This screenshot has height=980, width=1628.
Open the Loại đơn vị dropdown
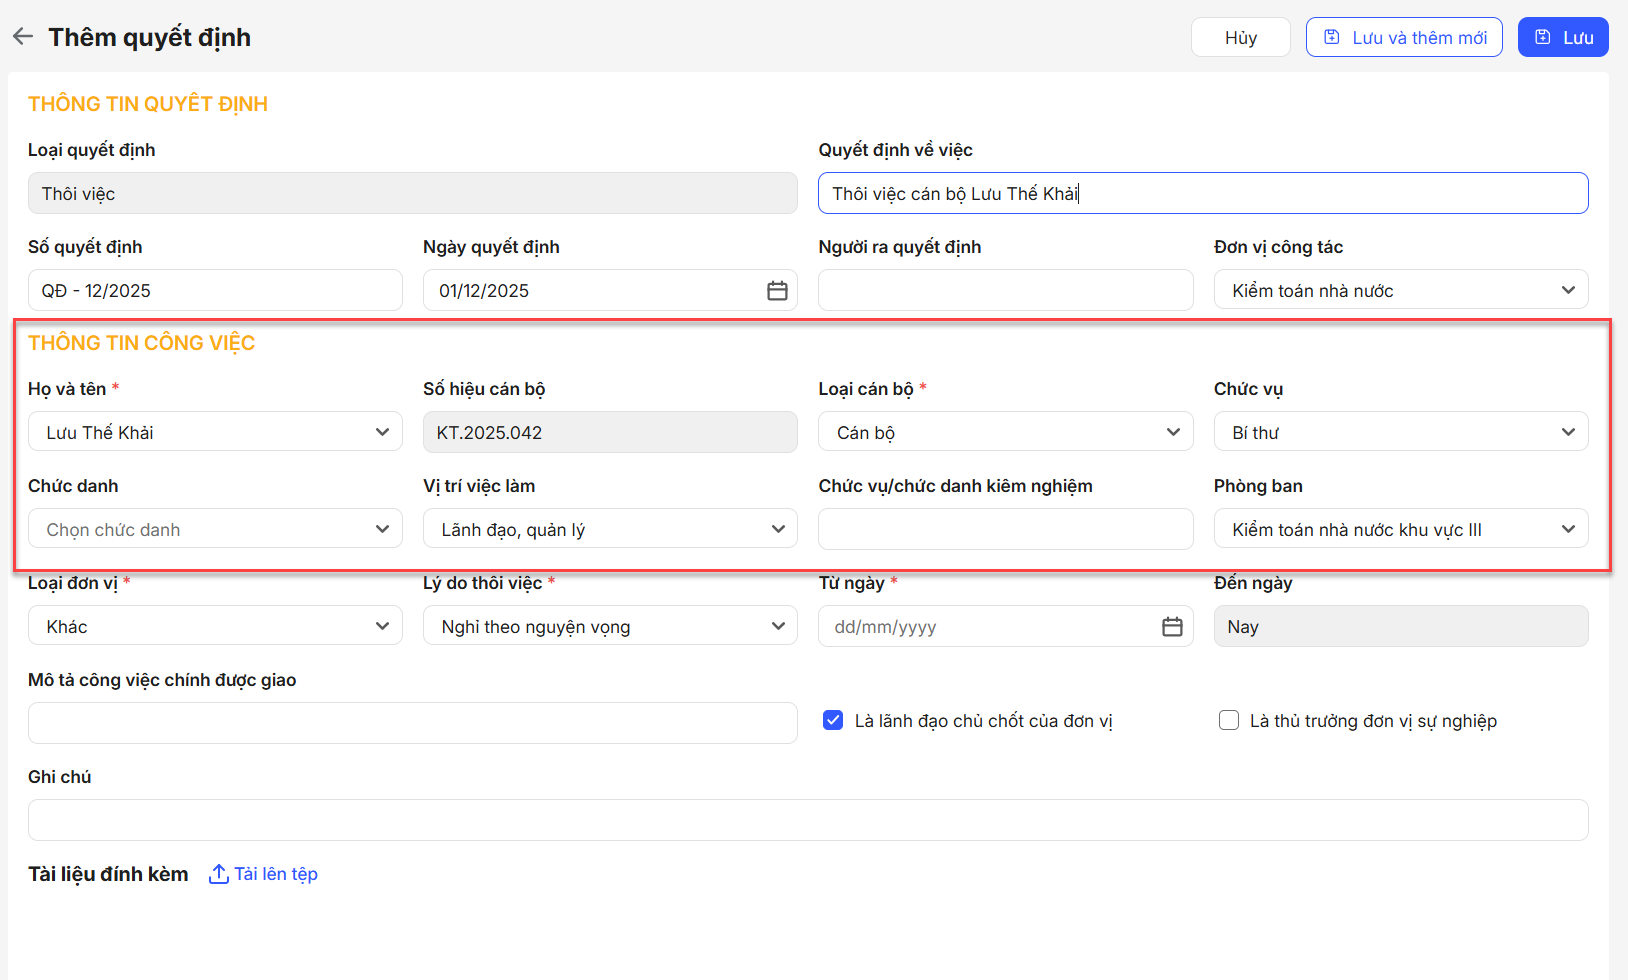215,627
